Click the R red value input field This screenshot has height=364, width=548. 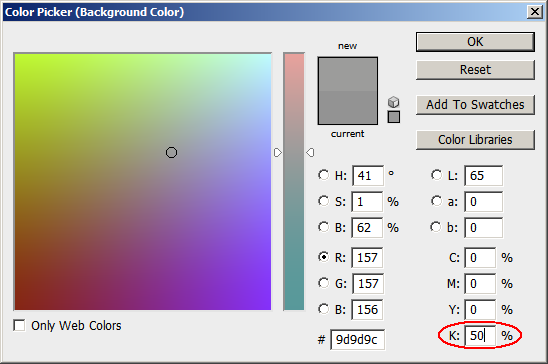367,257
